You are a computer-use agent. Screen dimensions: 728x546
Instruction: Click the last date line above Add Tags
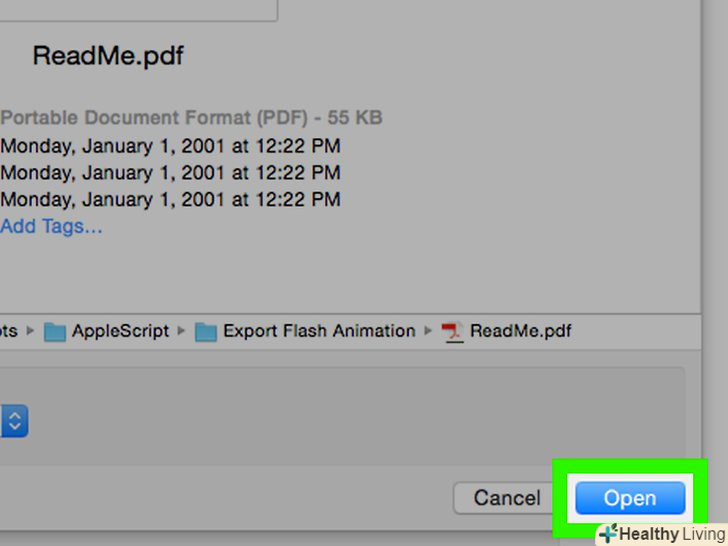click(170, 199)
